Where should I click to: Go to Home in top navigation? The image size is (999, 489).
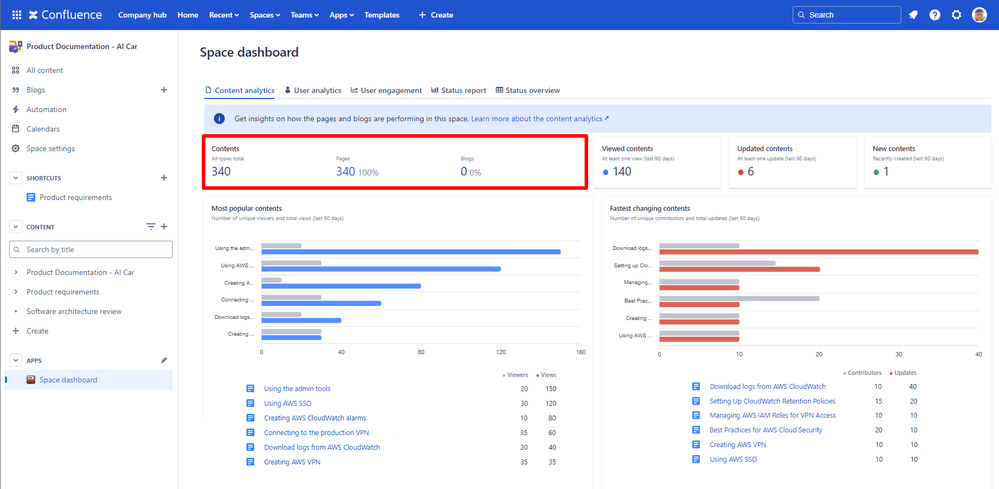click(188, 15)
